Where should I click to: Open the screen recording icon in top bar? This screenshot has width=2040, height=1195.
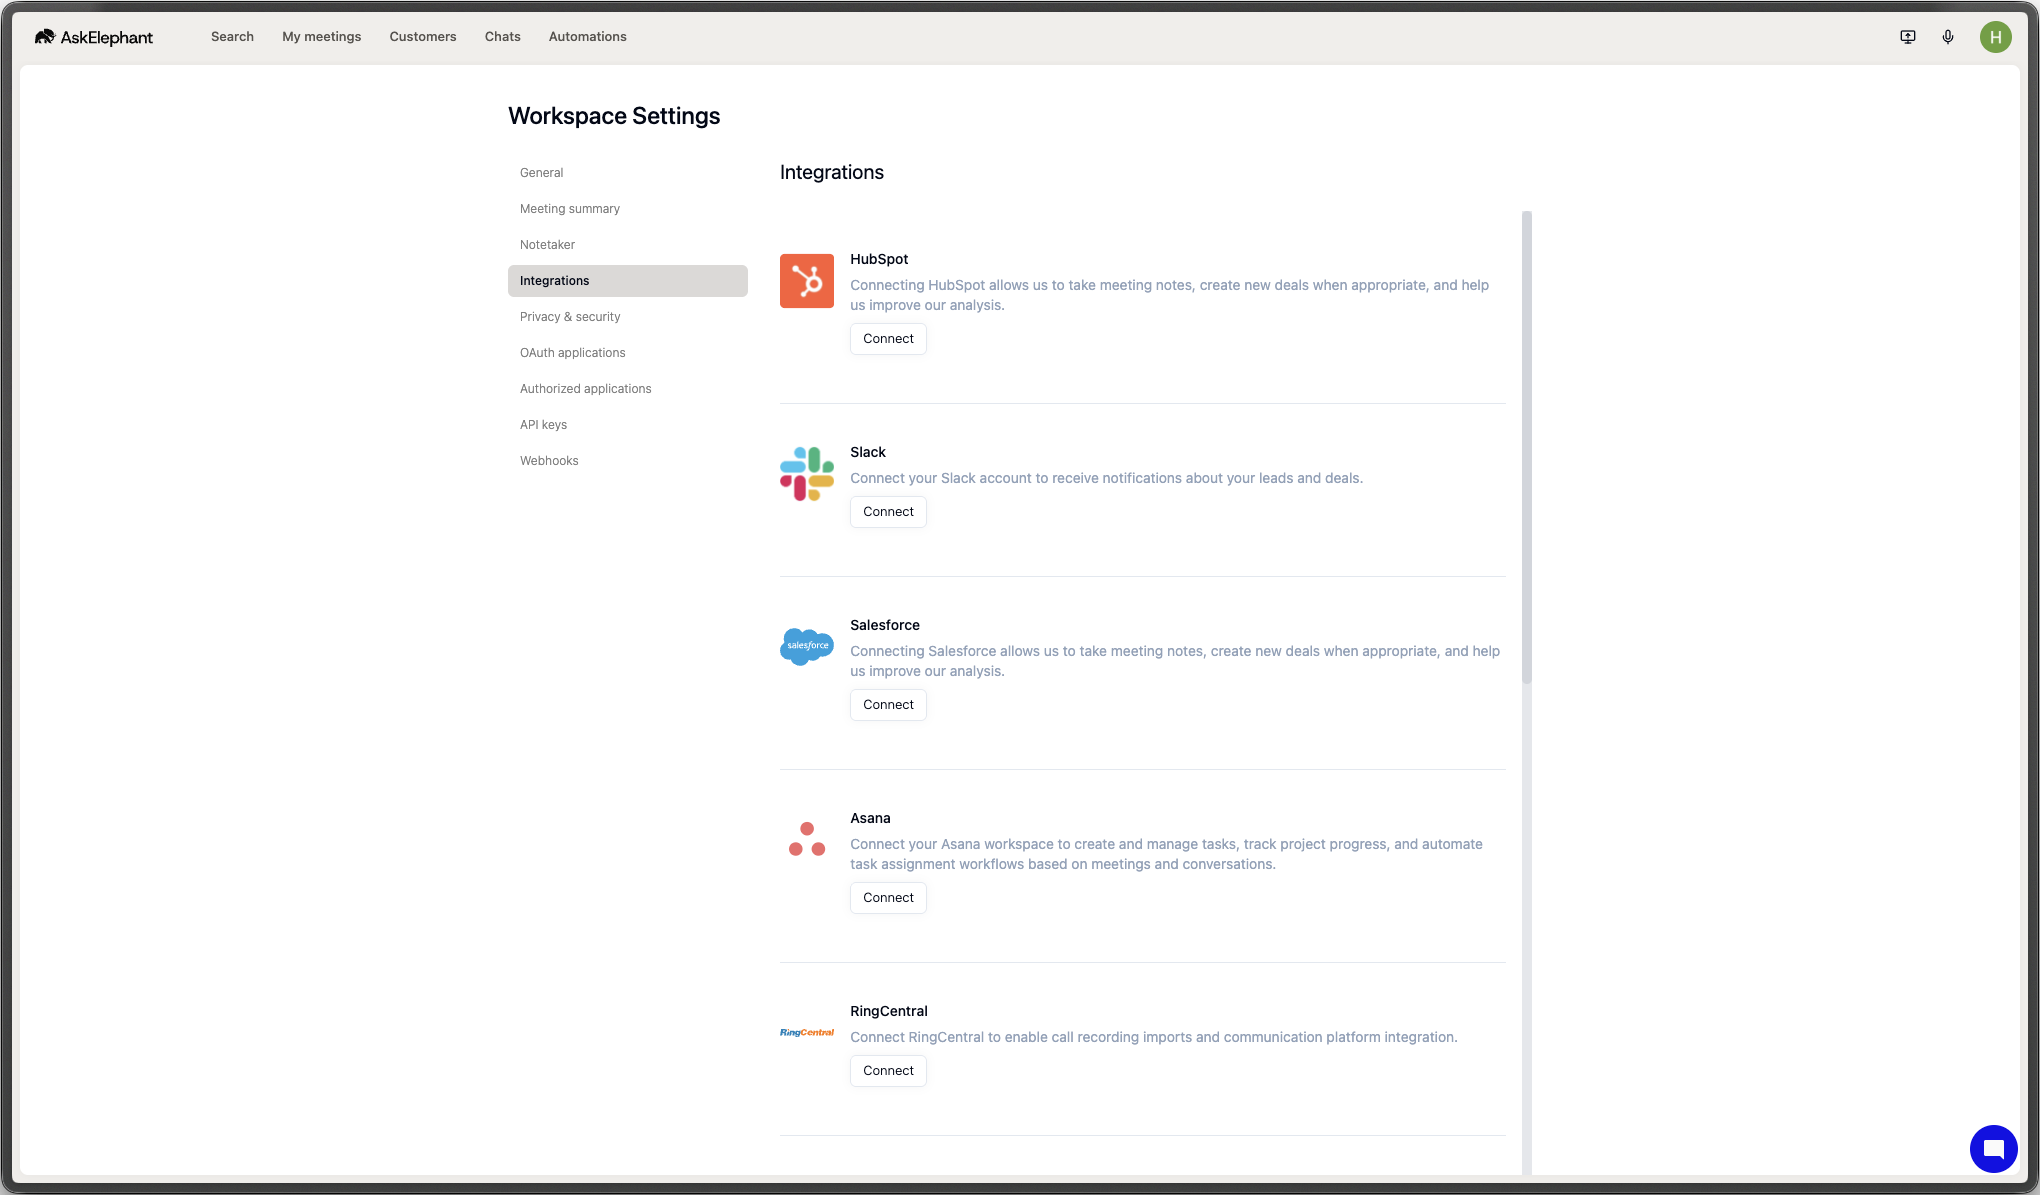click(1908, 37)
